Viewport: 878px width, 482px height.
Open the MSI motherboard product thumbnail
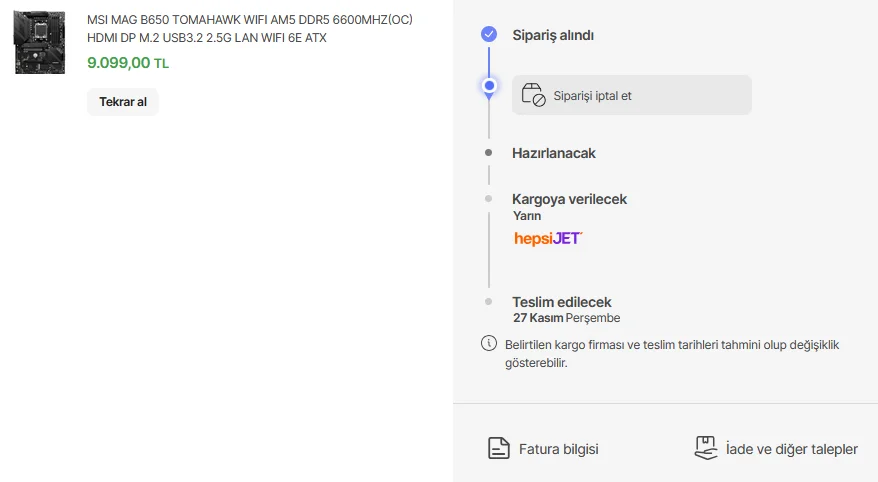[39, 42]
